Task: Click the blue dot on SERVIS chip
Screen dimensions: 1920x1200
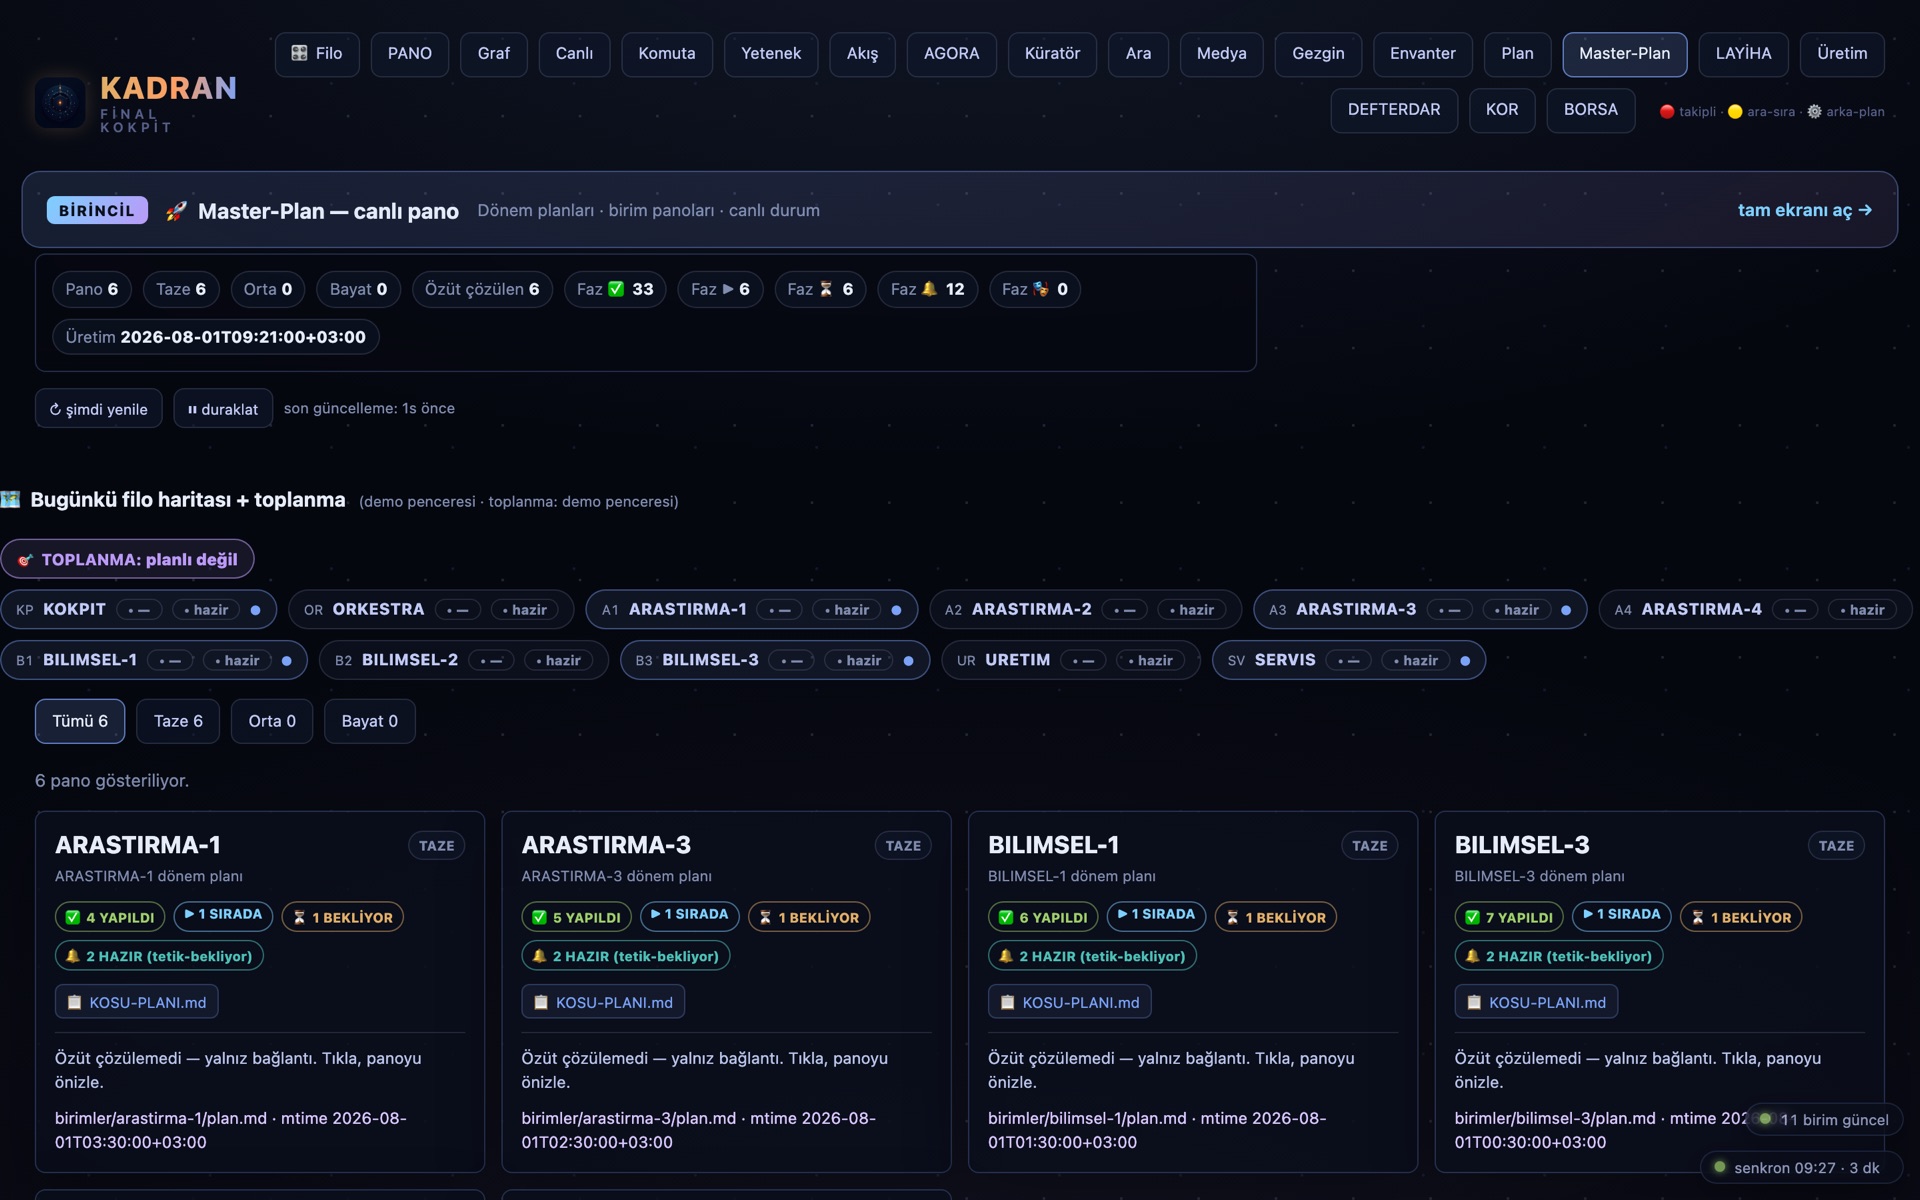Action: point(1465,661)
